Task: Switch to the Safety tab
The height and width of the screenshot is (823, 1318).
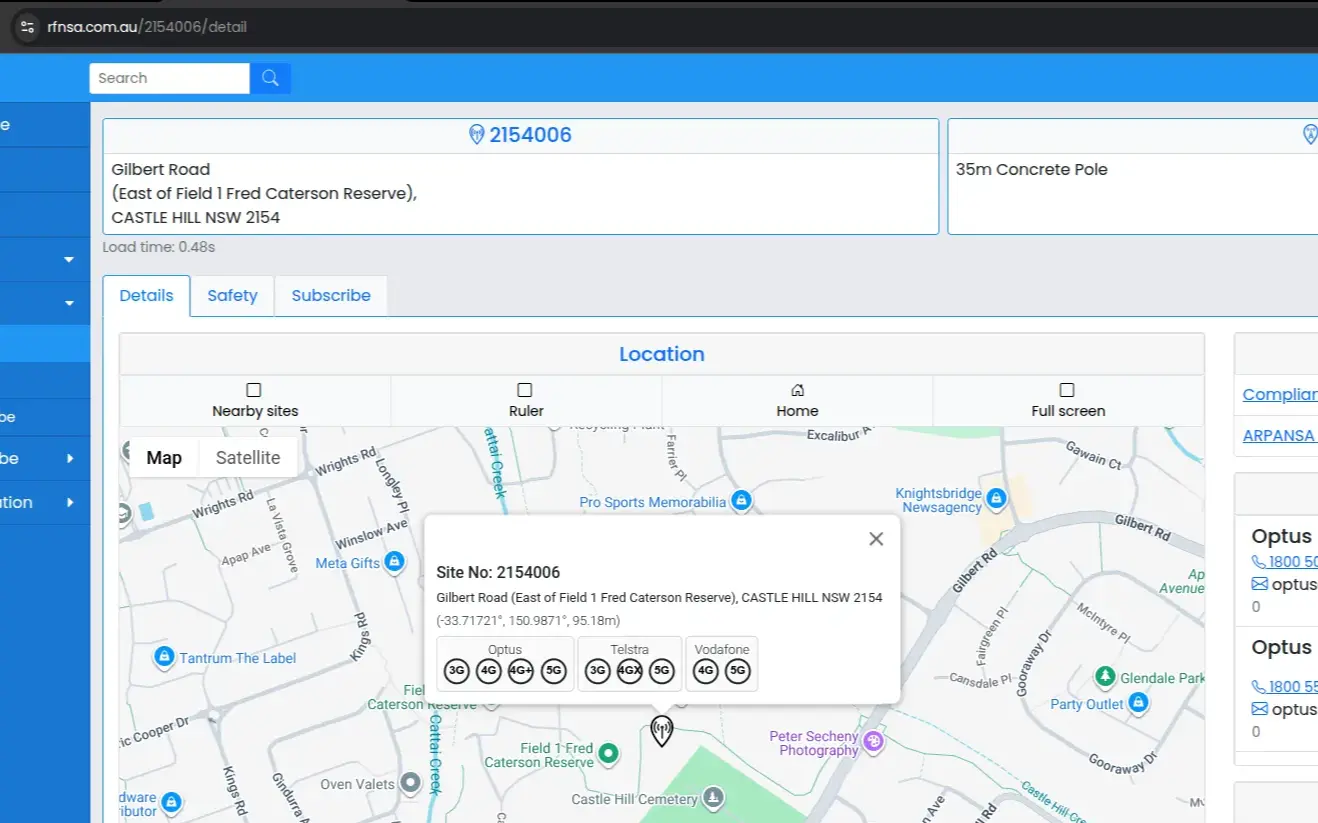Action: [232, 296]
